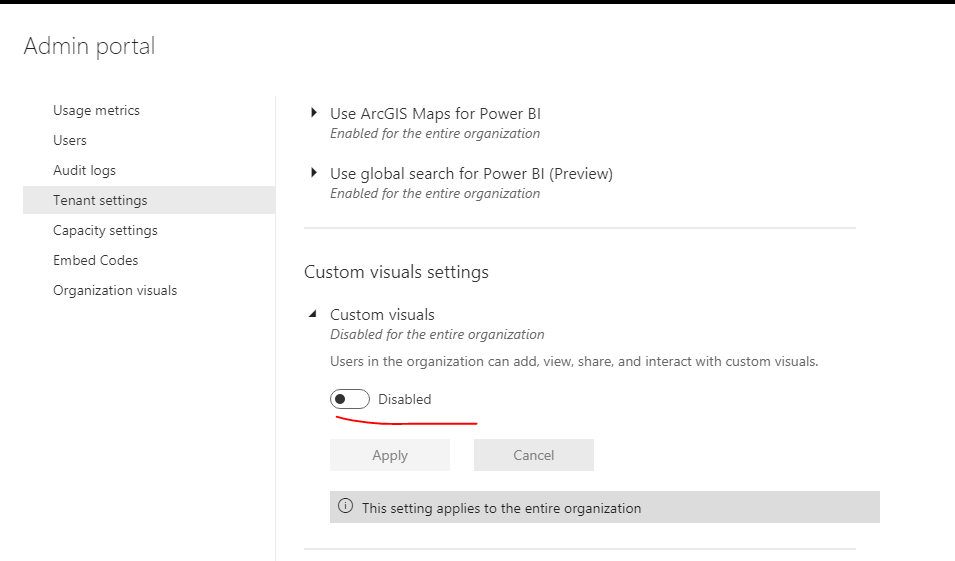Click the custom visuals description sentence

(x=574, y=361)
